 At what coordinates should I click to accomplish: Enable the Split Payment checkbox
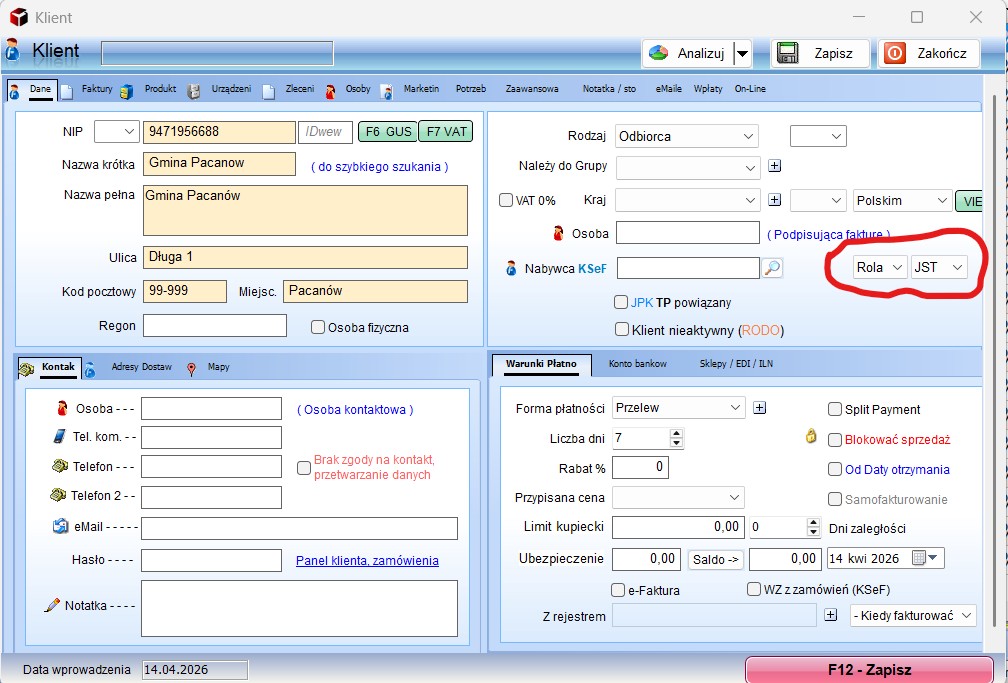[x=834, y=409]
